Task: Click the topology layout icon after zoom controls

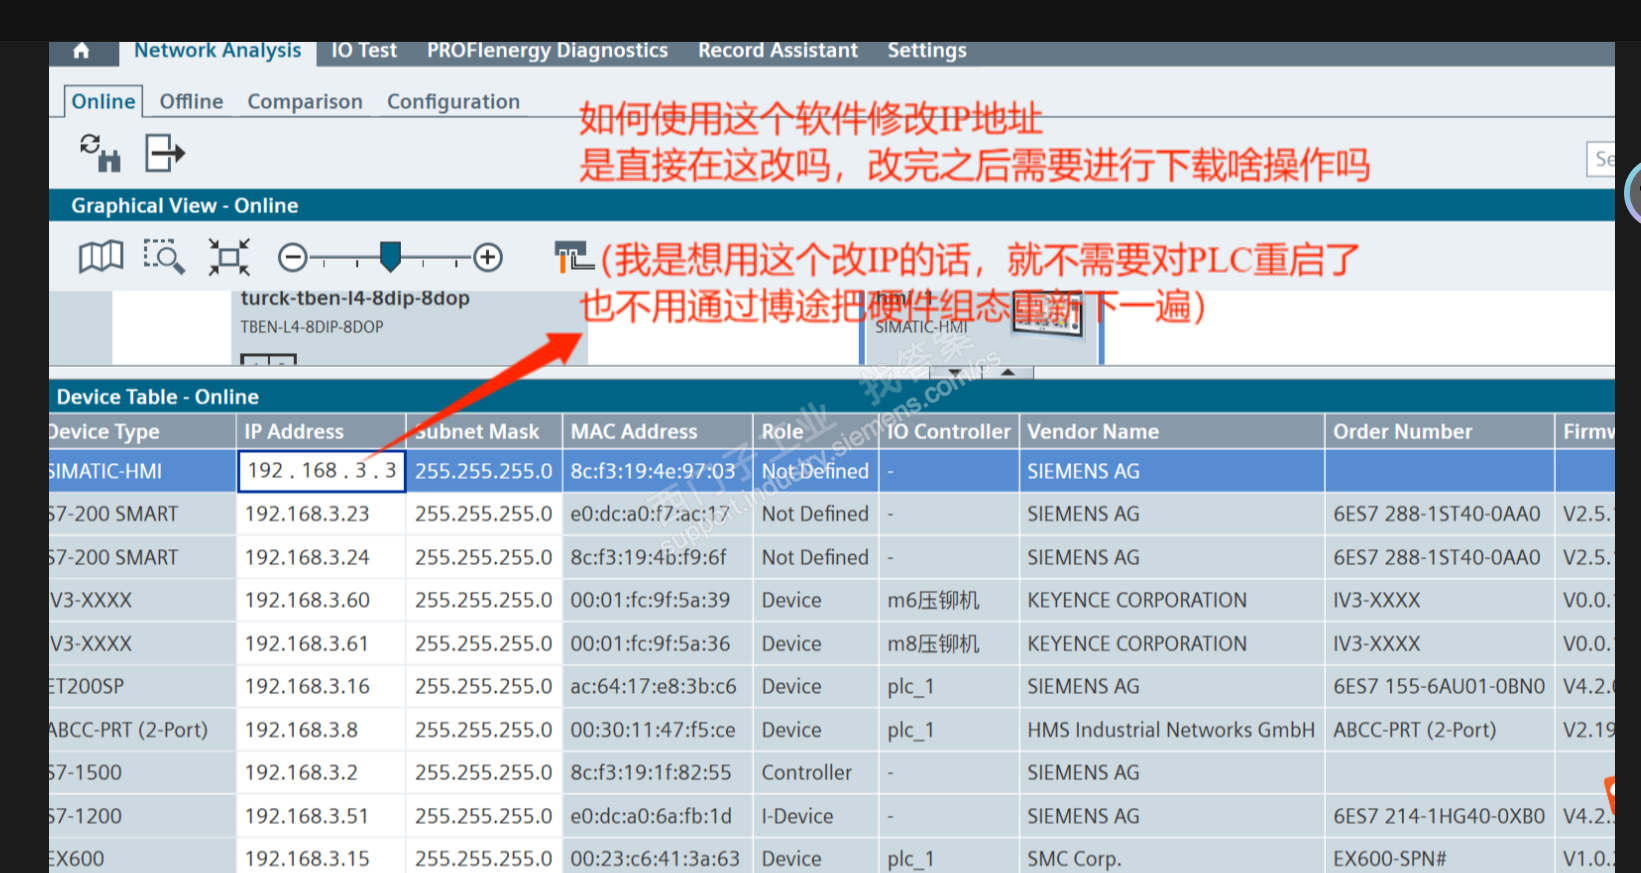Action: click(x=574, y=257)
